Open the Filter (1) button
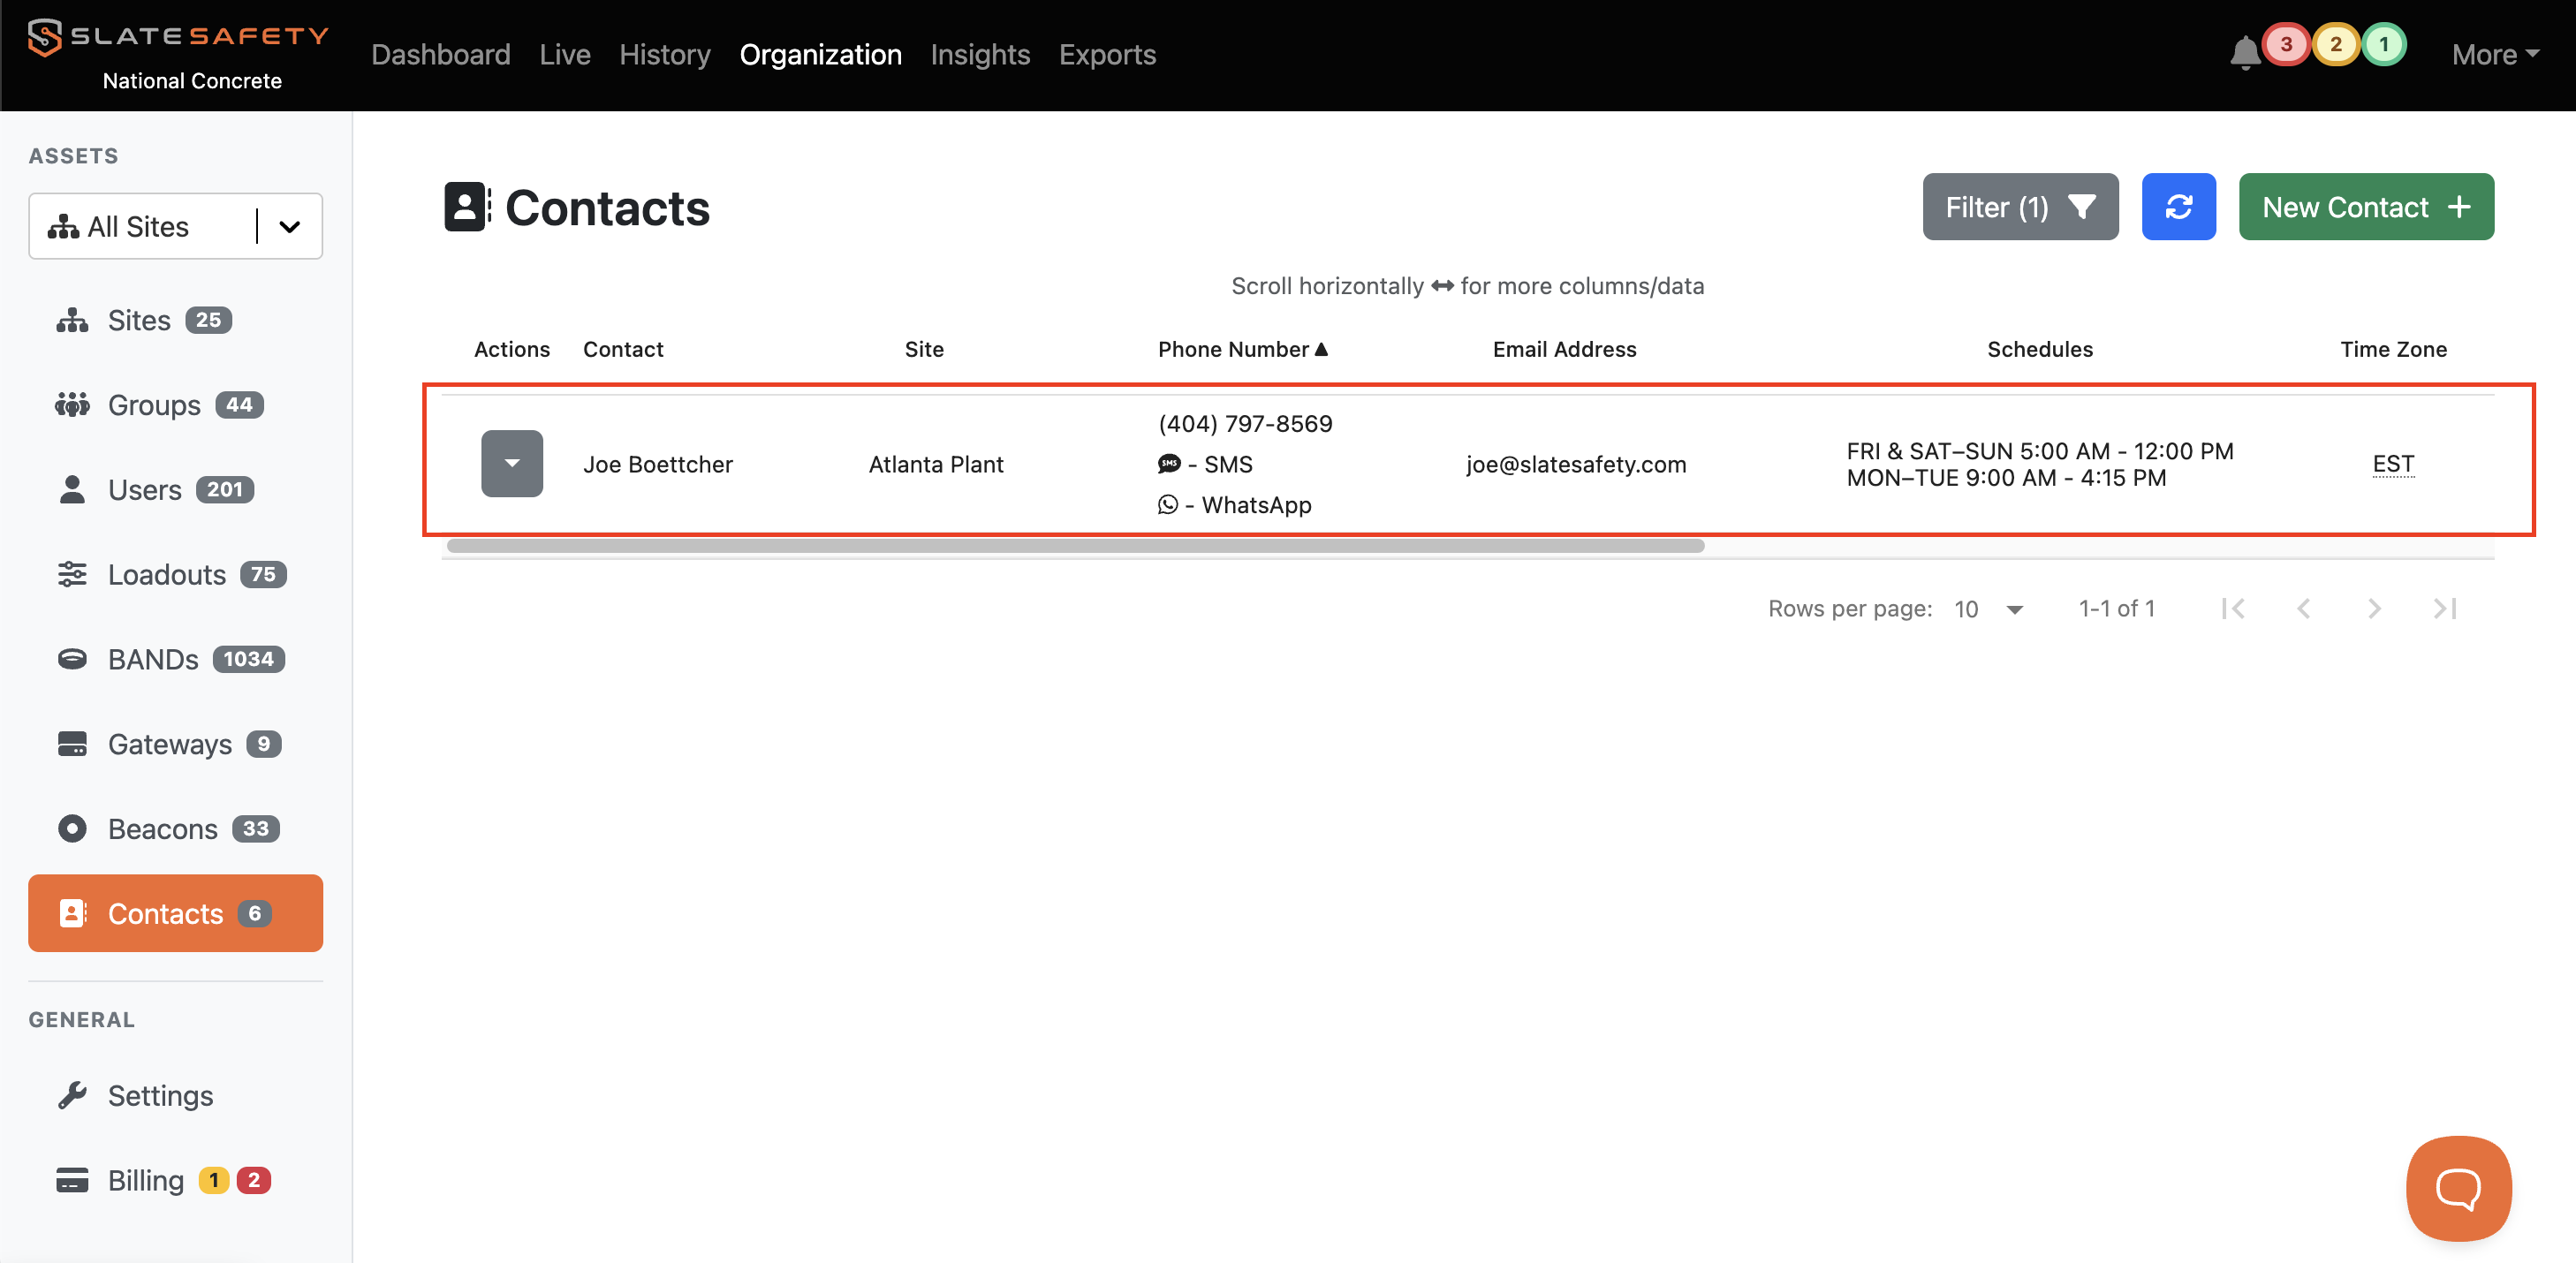Screen dimensions: 2576x1263 click(2019, 207)
